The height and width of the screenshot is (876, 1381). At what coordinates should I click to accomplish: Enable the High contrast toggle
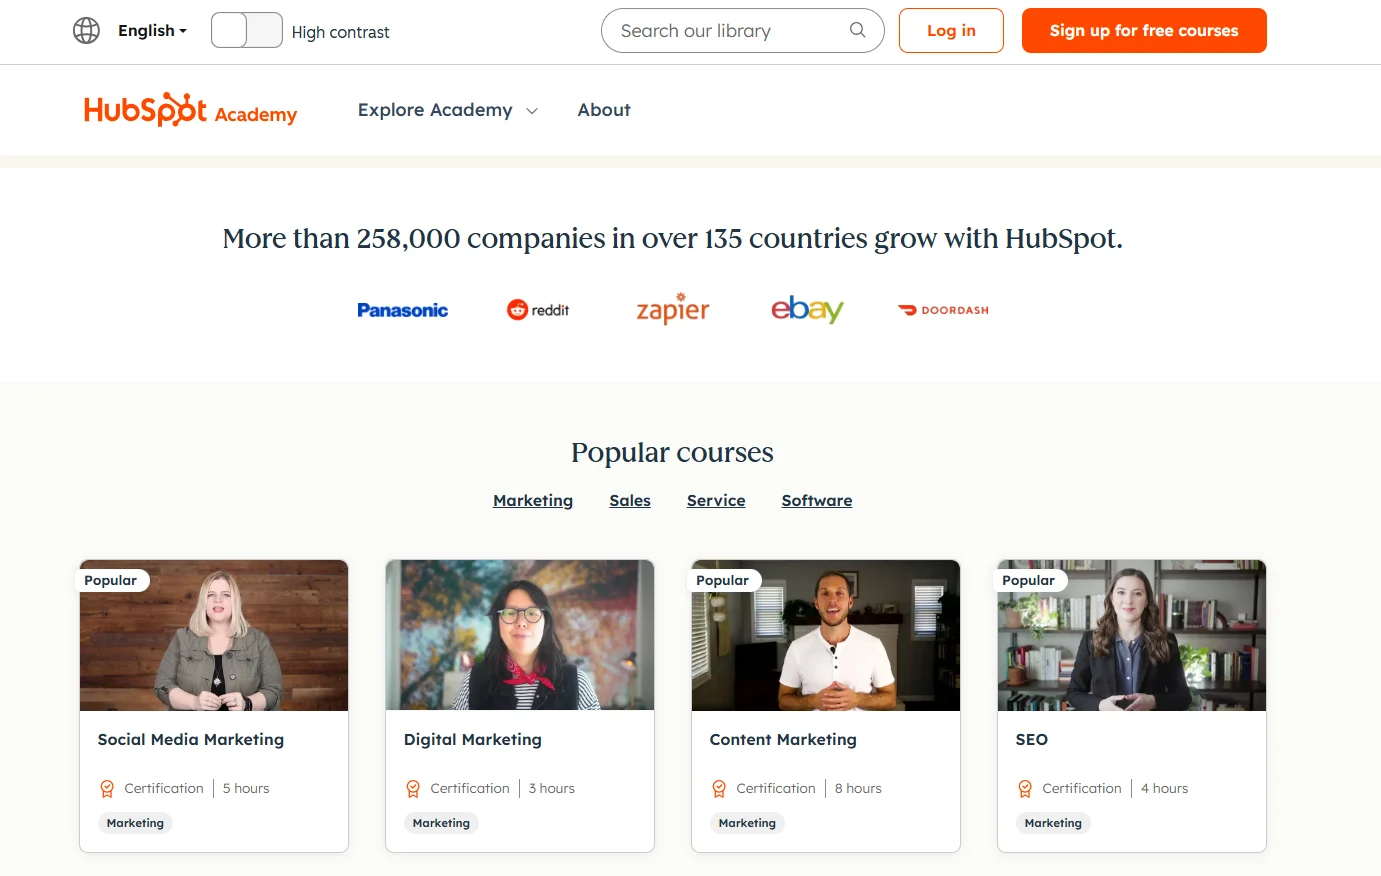click(x=246, y=31)
